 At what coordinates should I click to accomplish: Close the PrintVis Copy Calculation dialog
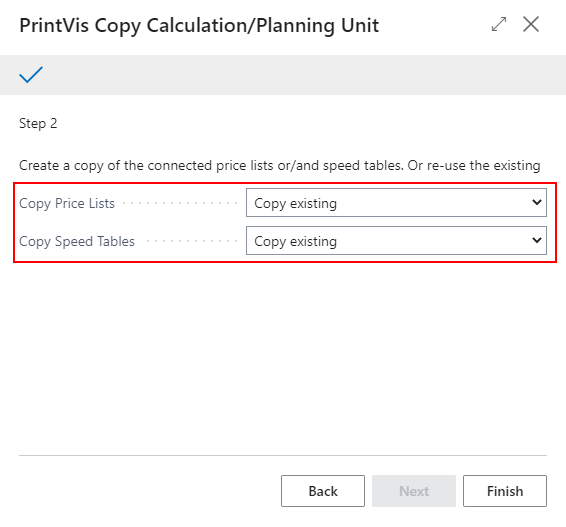coord(531,25)
